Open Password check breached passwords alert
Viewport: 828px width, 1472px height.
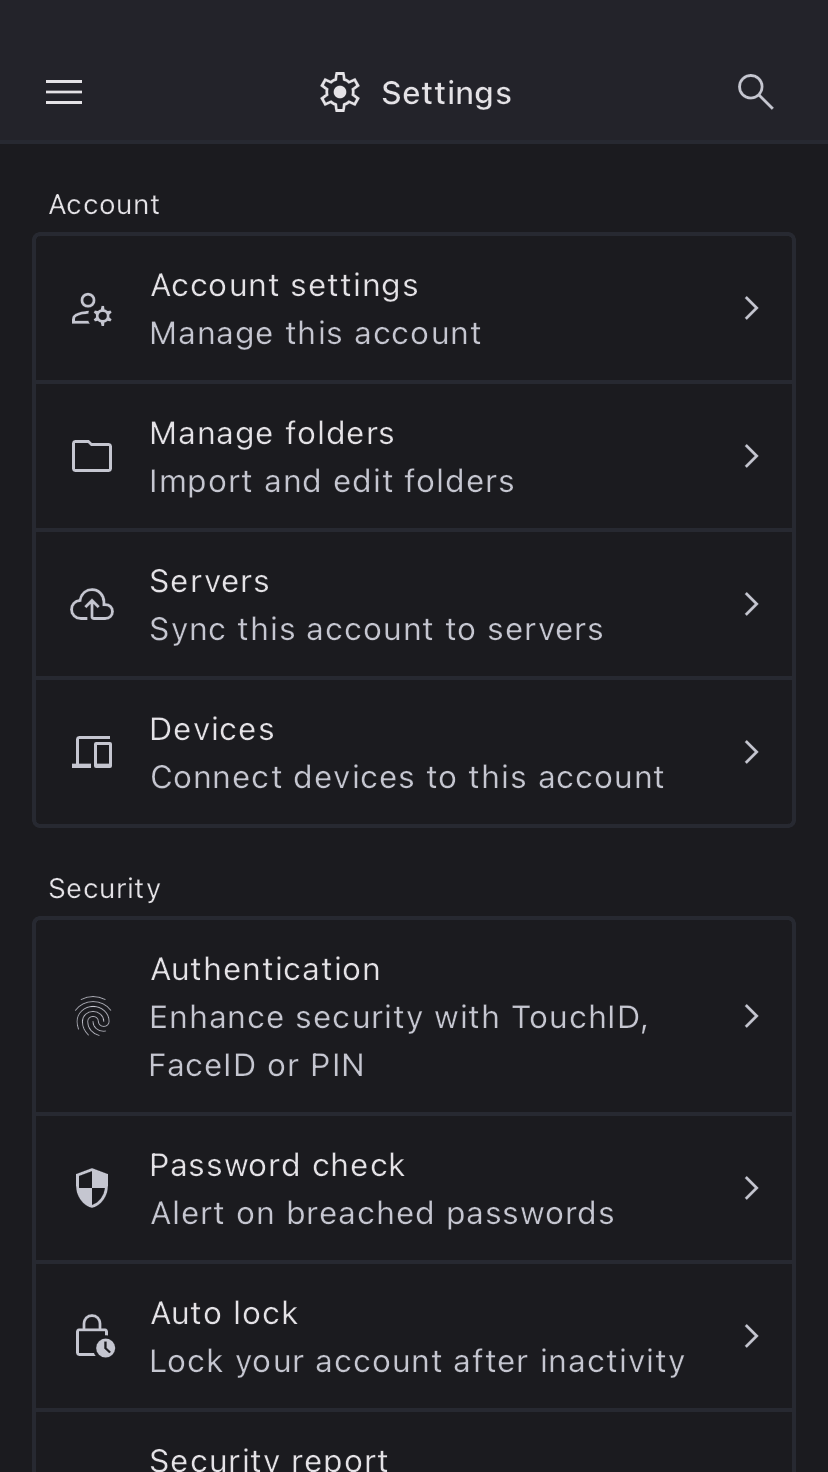[380, 1188]
